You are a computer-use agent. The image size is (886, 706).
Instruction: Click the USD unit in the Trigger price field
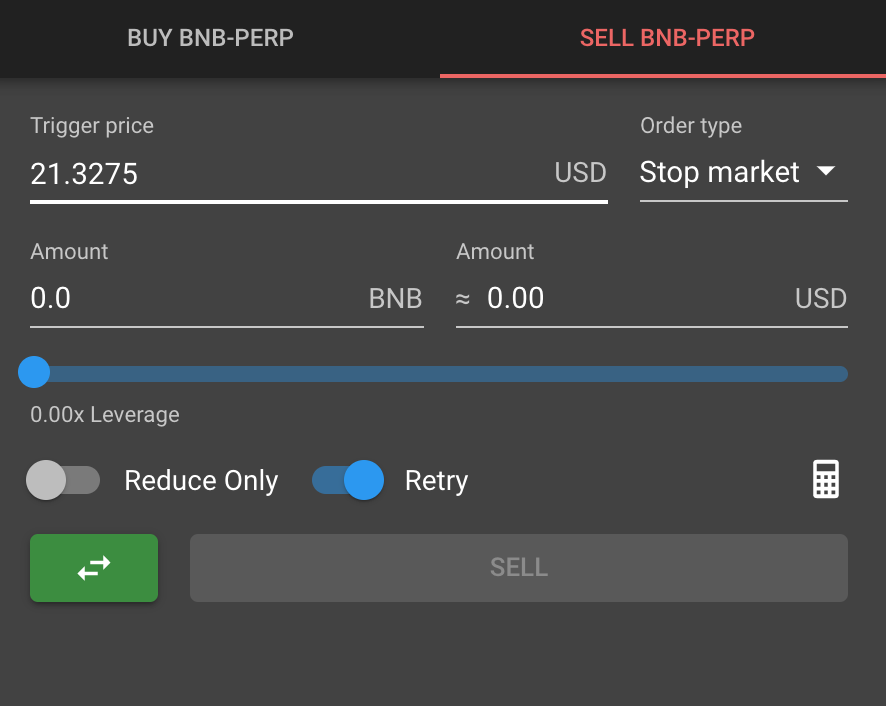(580, 172)
